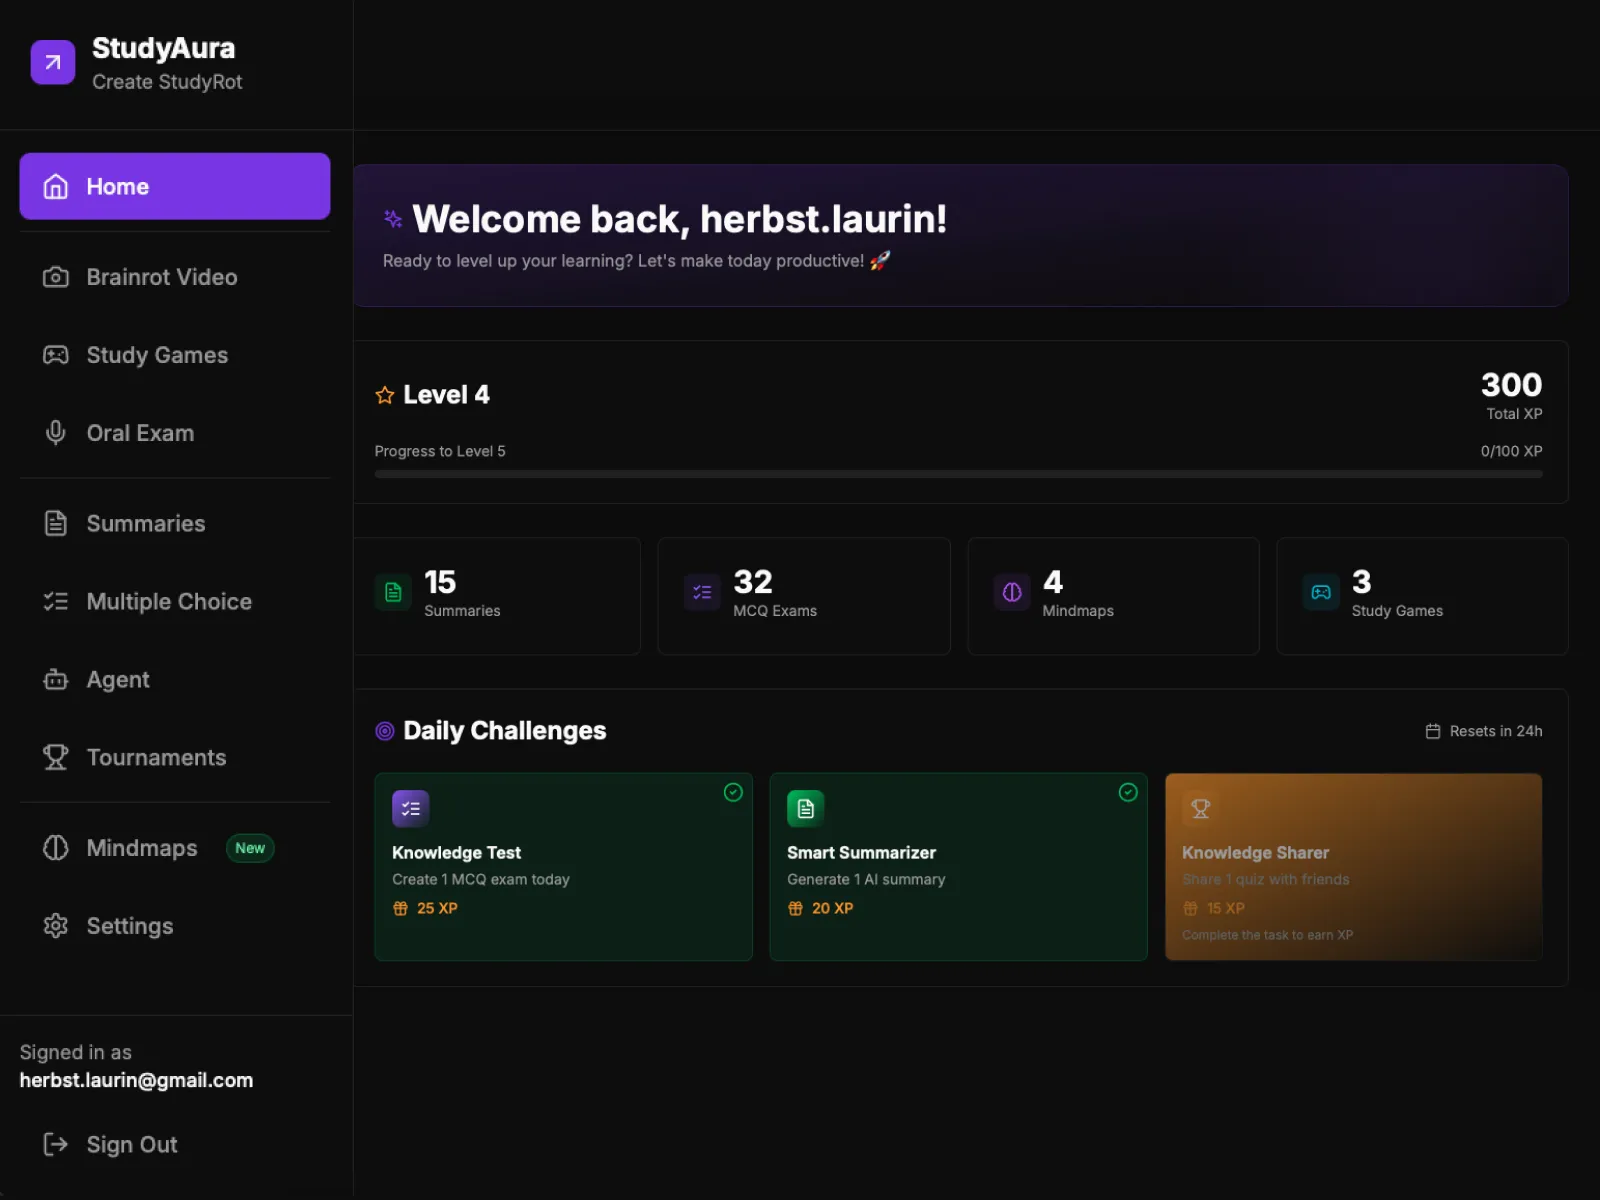
Task: Open the Home menu item
Action: 175,186
